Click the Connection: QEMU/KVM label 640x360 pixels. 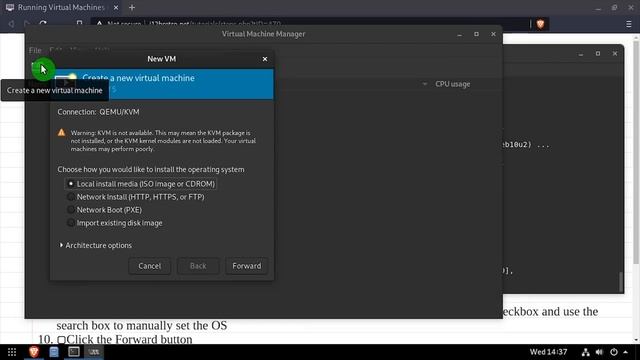(x=98, y=112)
